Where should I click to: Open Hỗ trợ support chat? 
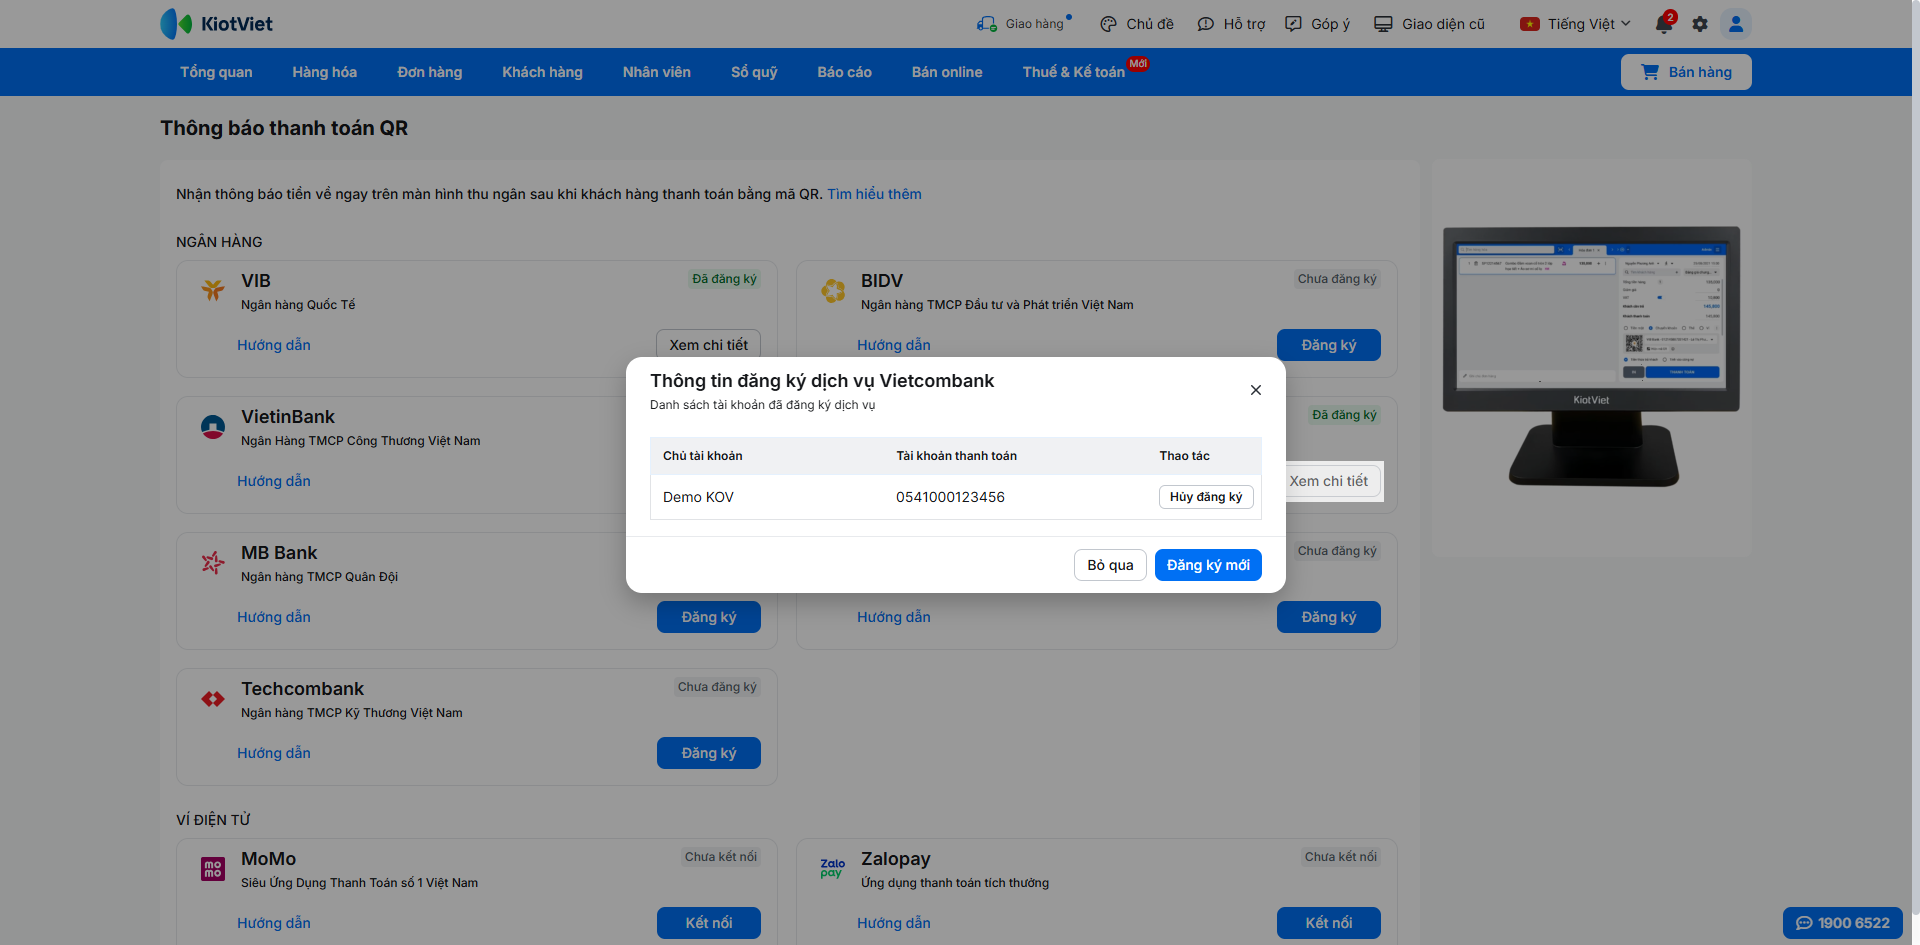pyautogui.click(x=1231, y=24)
